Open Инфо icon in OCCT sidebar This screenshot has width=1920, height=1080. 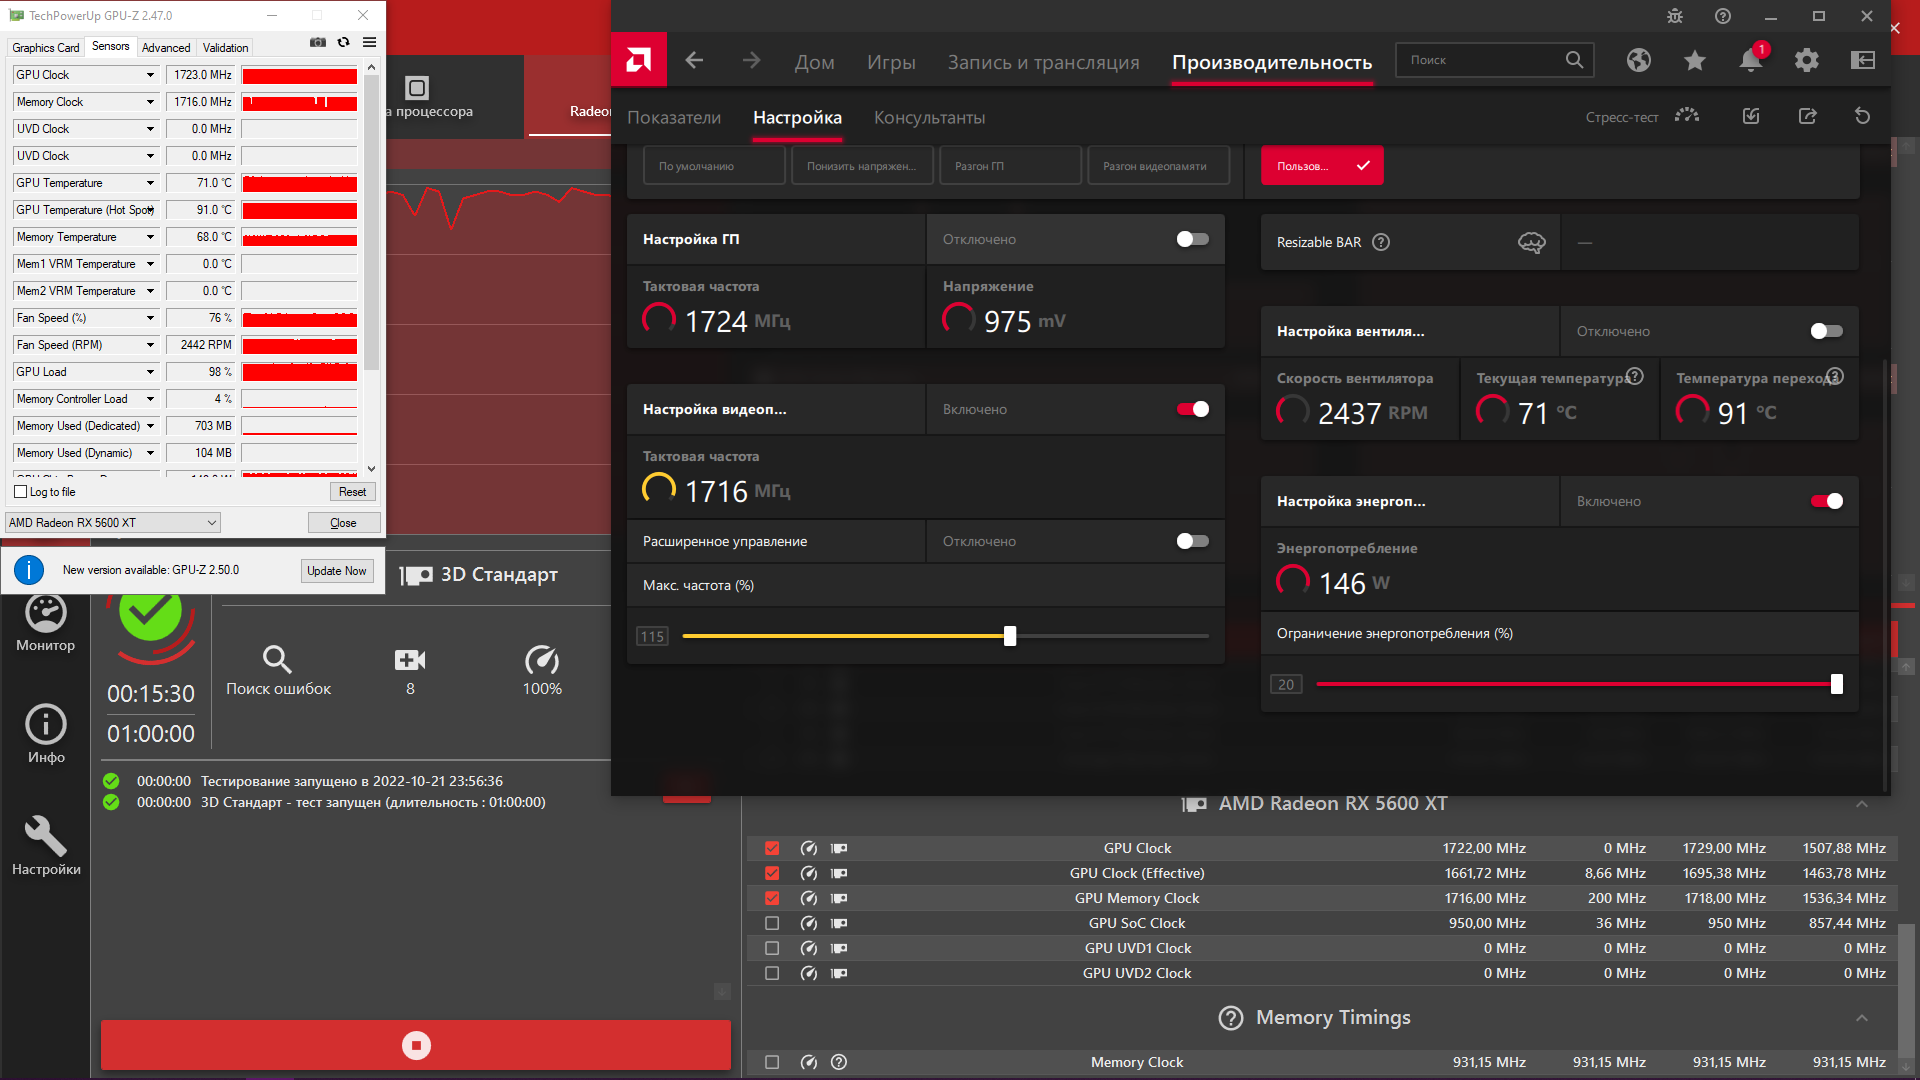pos(46,725)
